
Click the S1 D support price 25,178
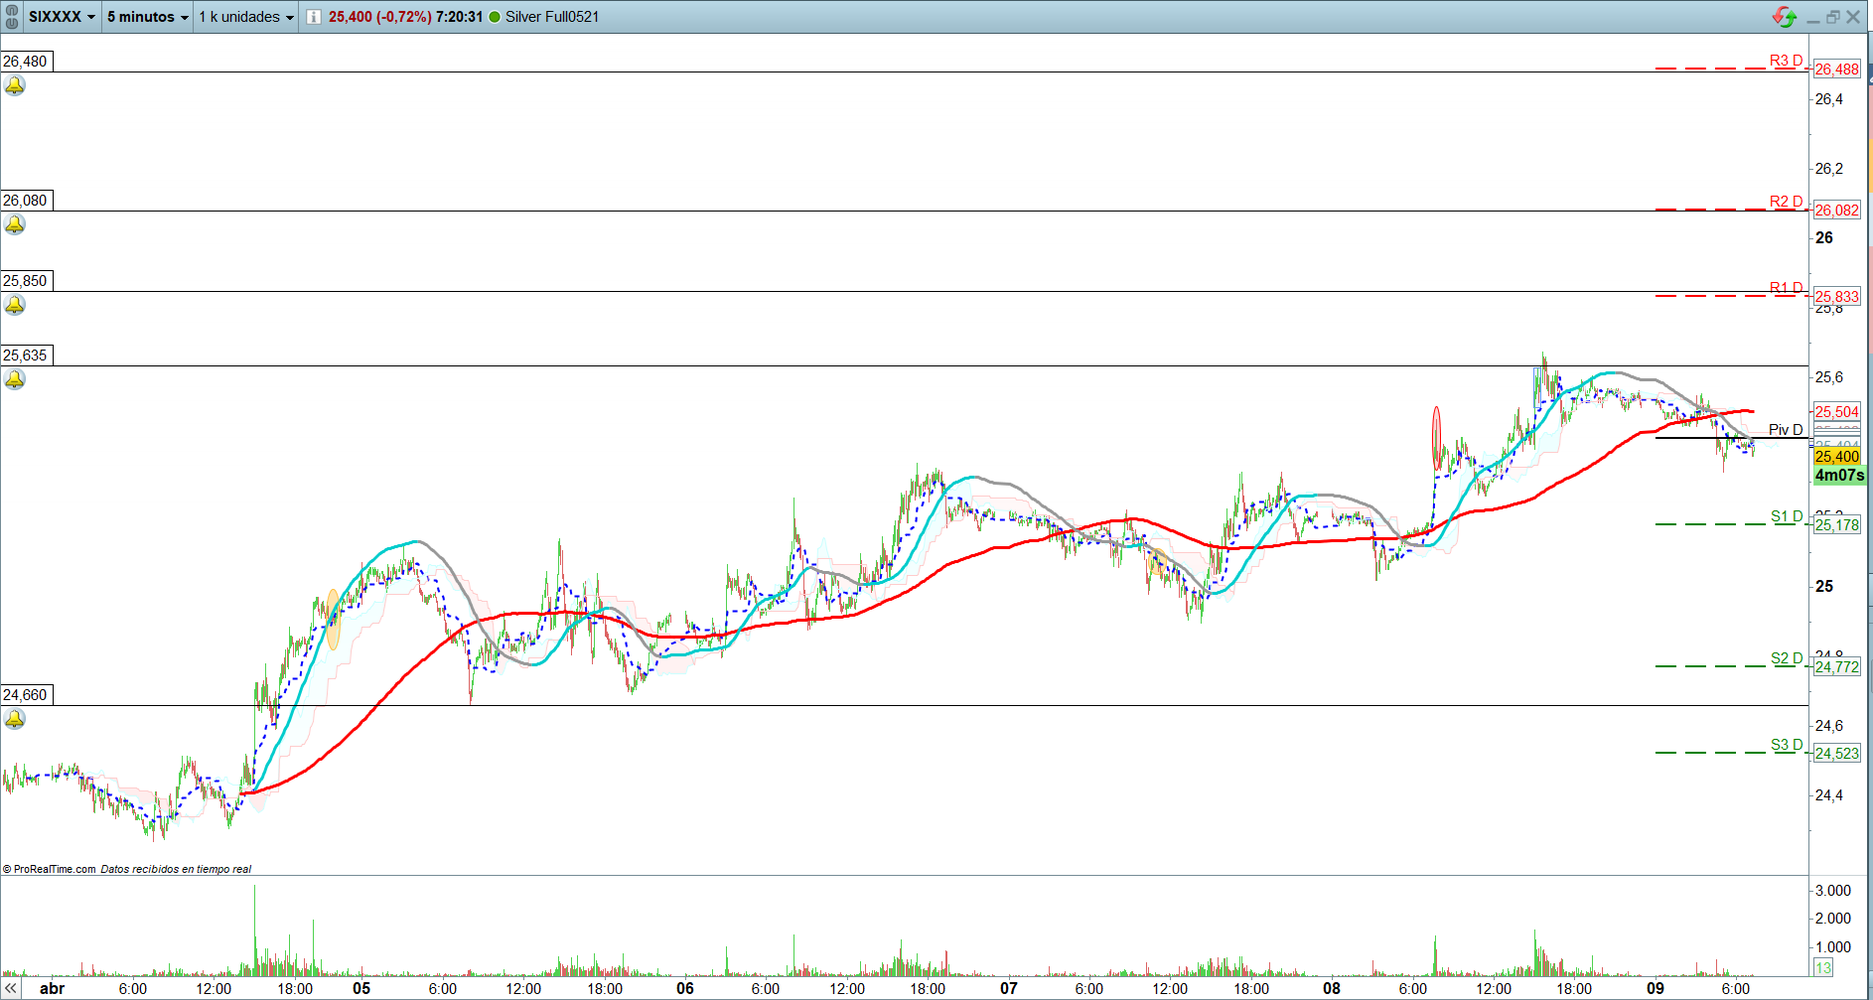(1836, 525)
